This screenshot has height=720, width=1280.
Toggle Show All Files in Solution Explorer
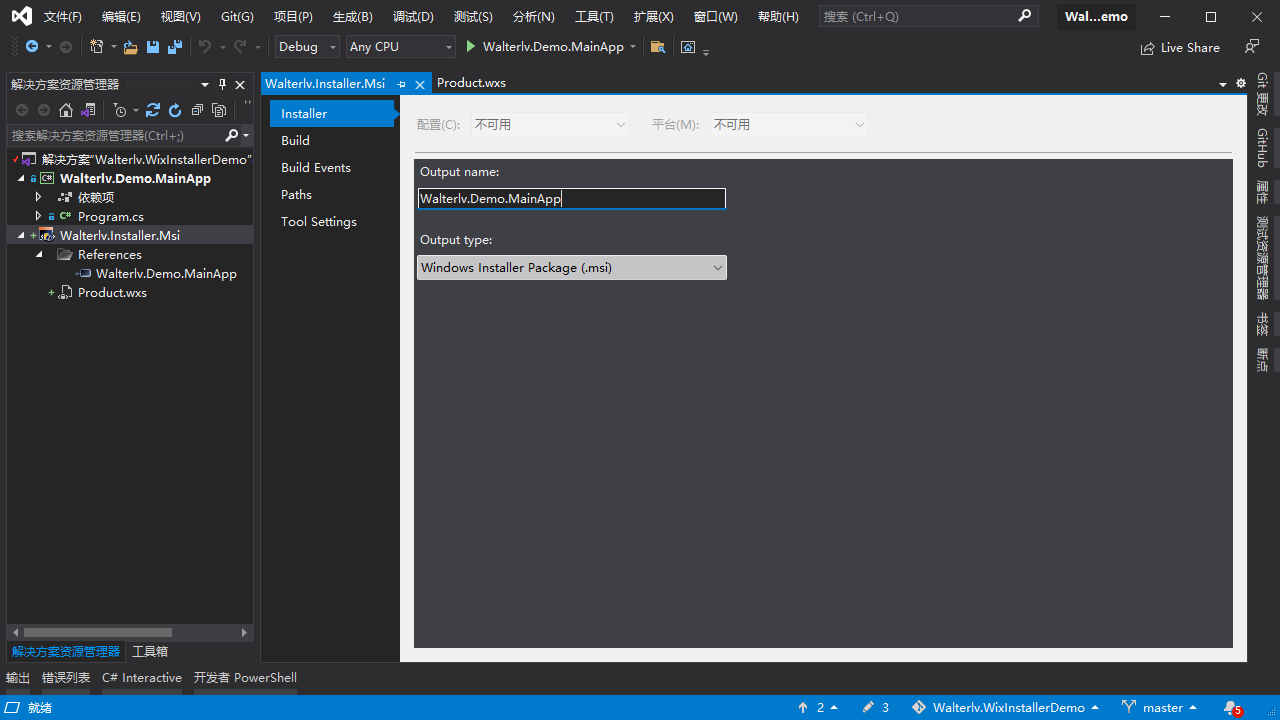[219, 110]
